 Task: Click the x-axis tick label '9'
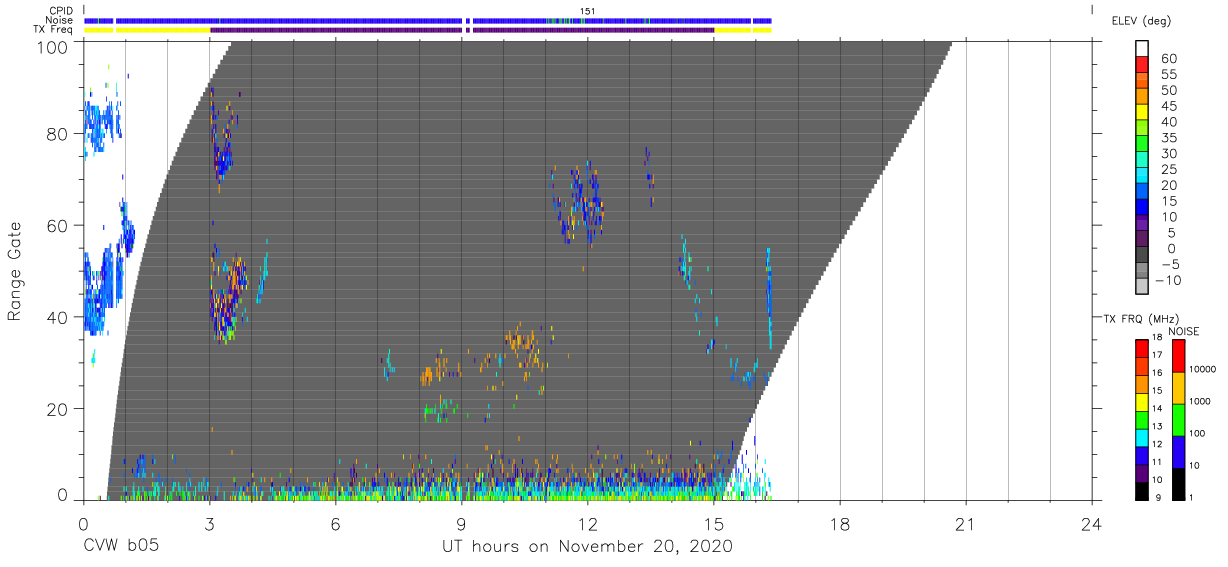click(x=461, y=523)
